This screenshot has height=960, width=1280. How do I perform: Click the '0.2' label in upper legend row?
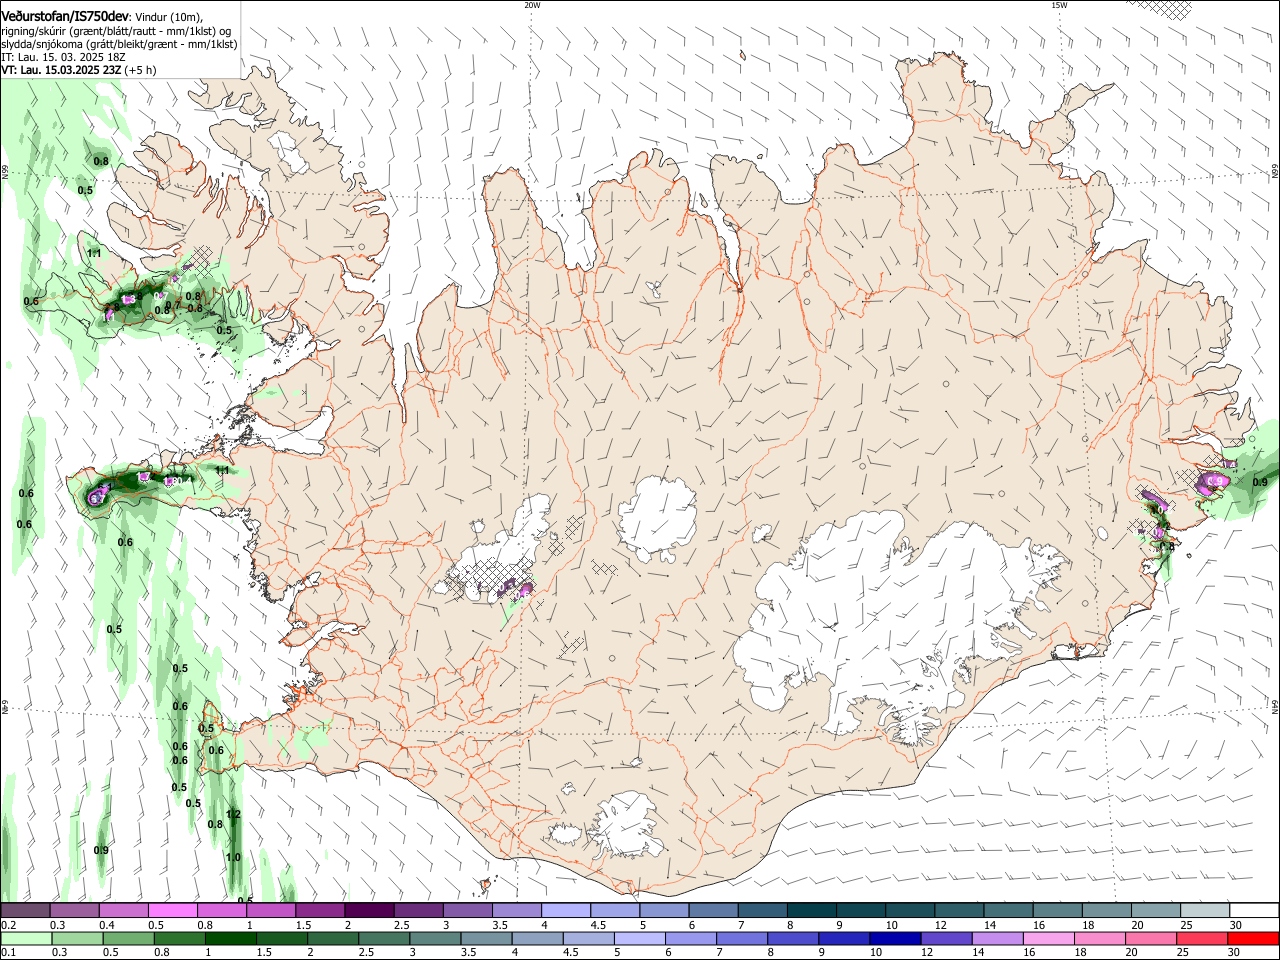tap(8, 925)
